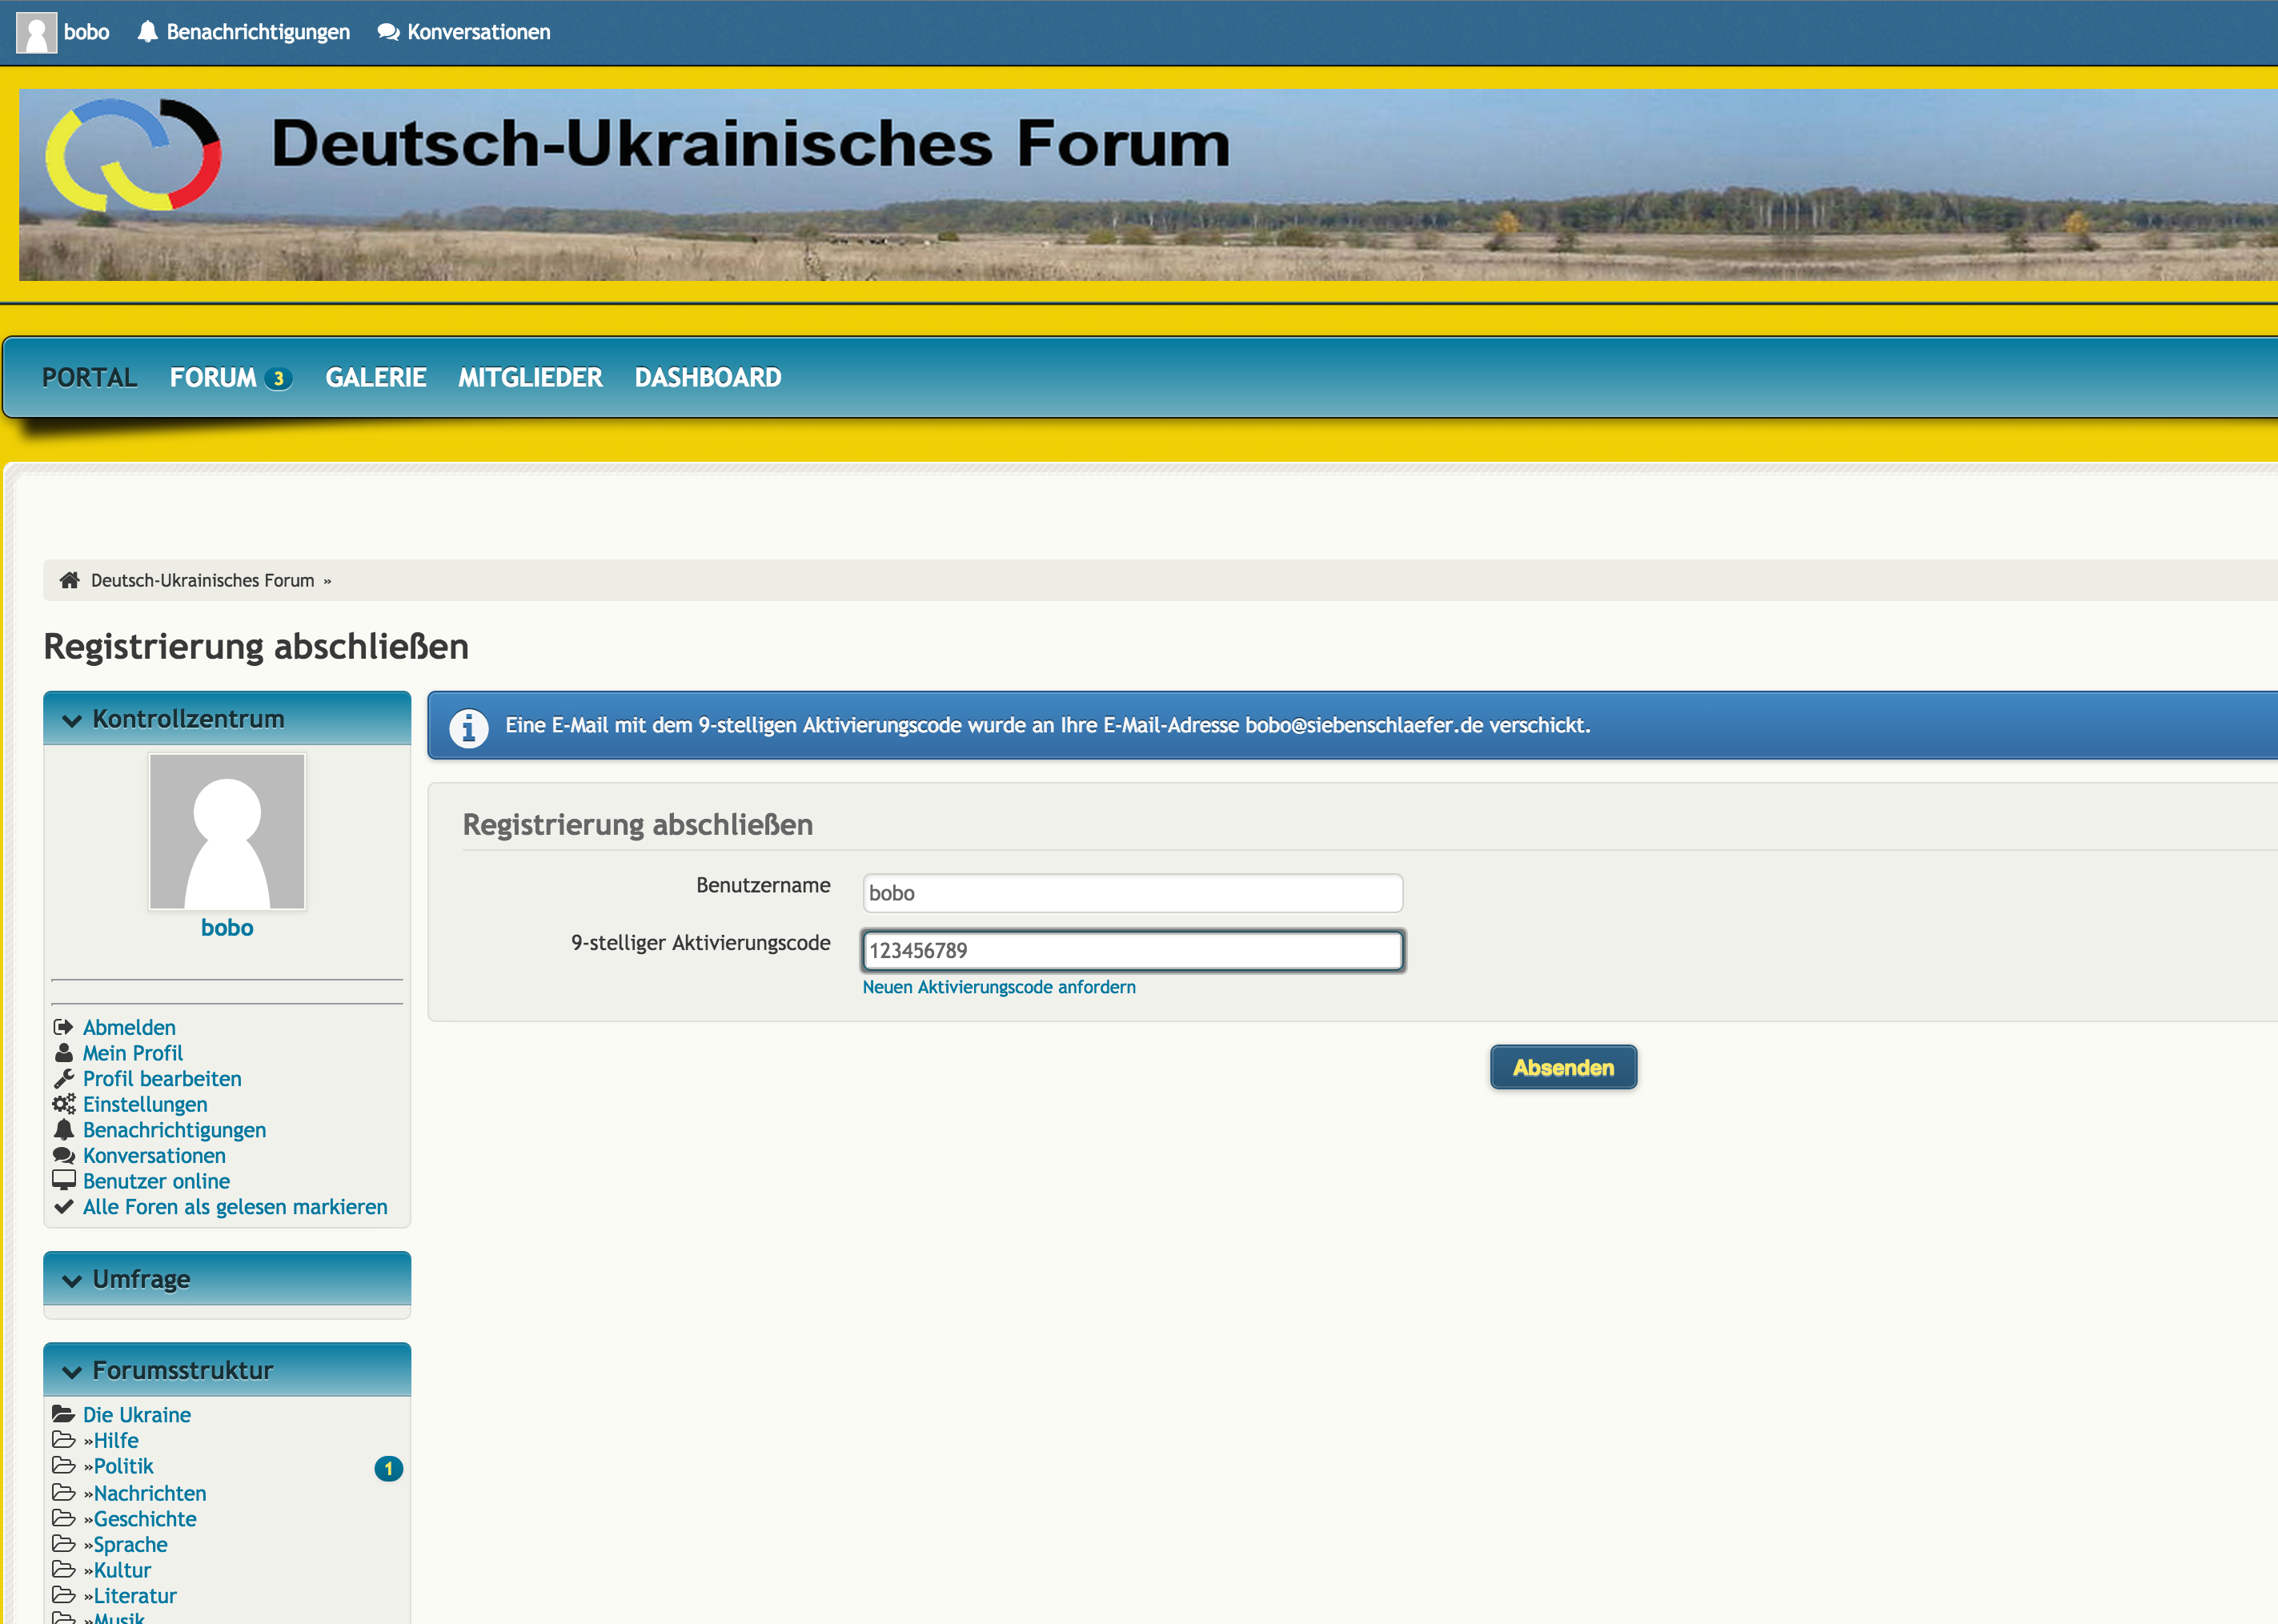Click the person icon beside Mein Profil
This screenshot has height=1624, width=2278.
64,1053
